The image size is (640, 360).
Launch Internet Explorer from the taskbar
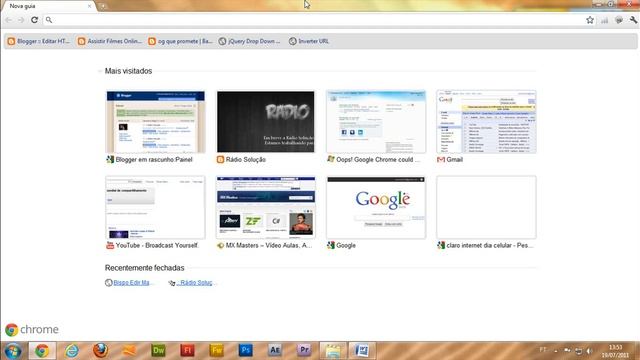pyautogui.click(x=72, y=351)
